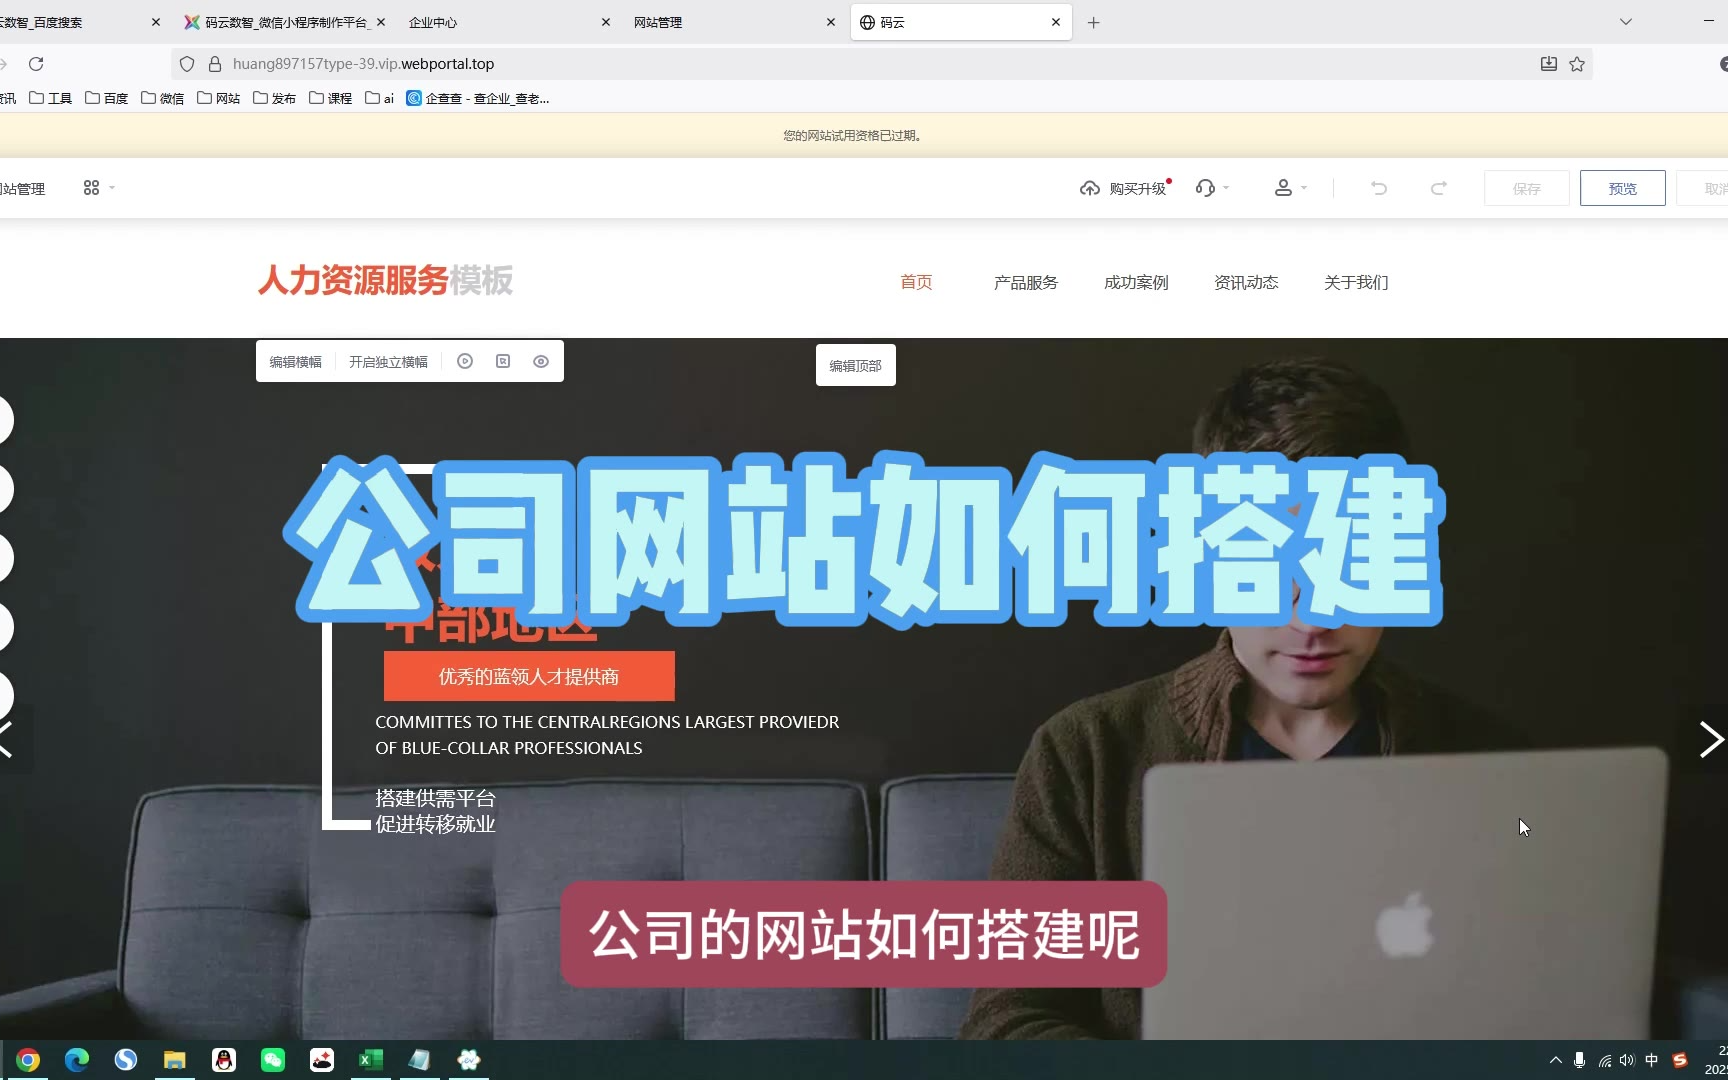This screenshot has width=1728, height=1080.
Task: Open File Explorer from the taskbar
Action: [175, 1060]
